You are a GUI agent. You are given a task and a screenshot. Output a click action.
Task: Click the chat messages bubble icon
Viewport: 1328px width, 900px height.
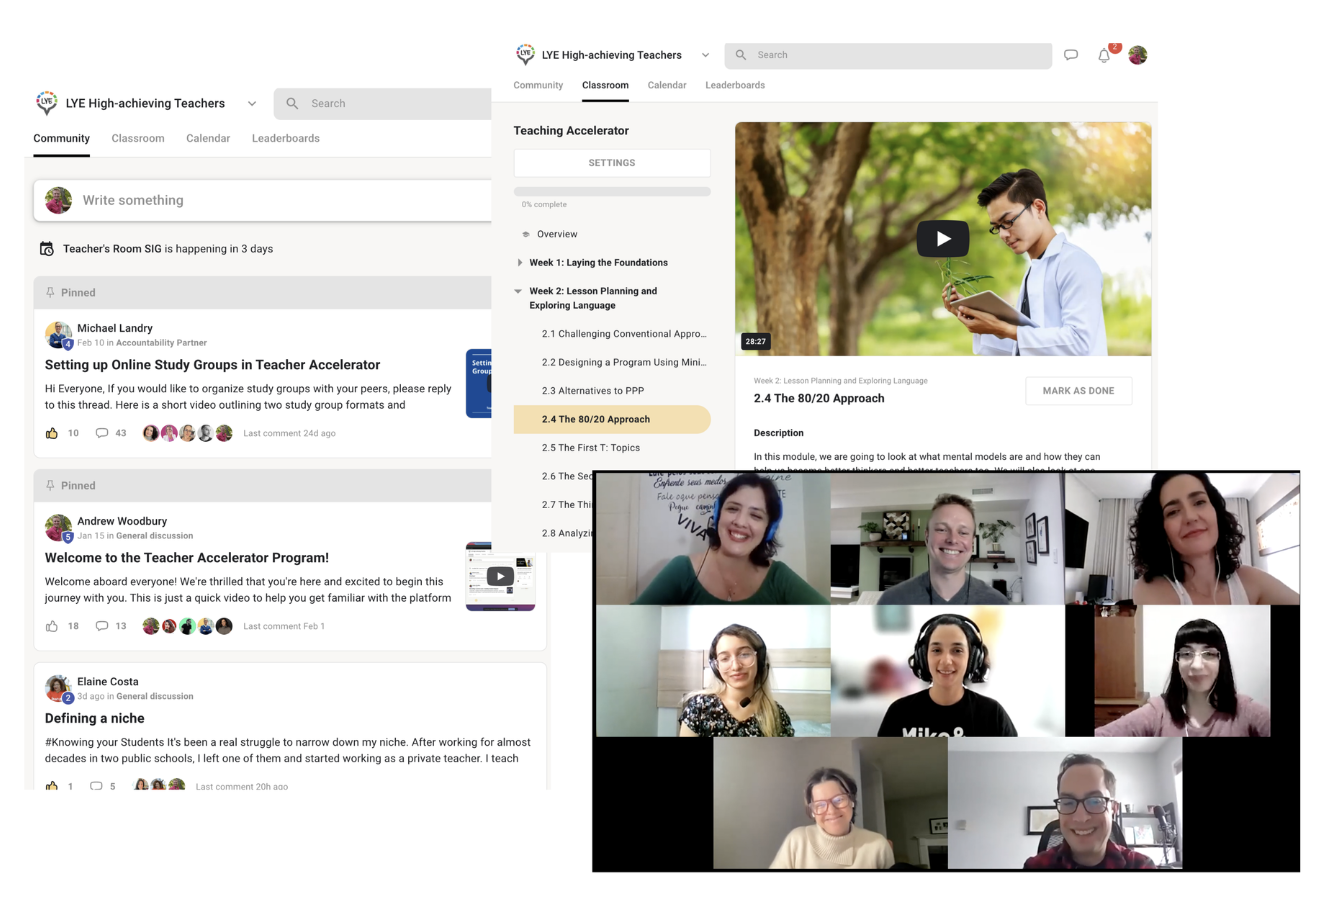tap(1071, 55)
